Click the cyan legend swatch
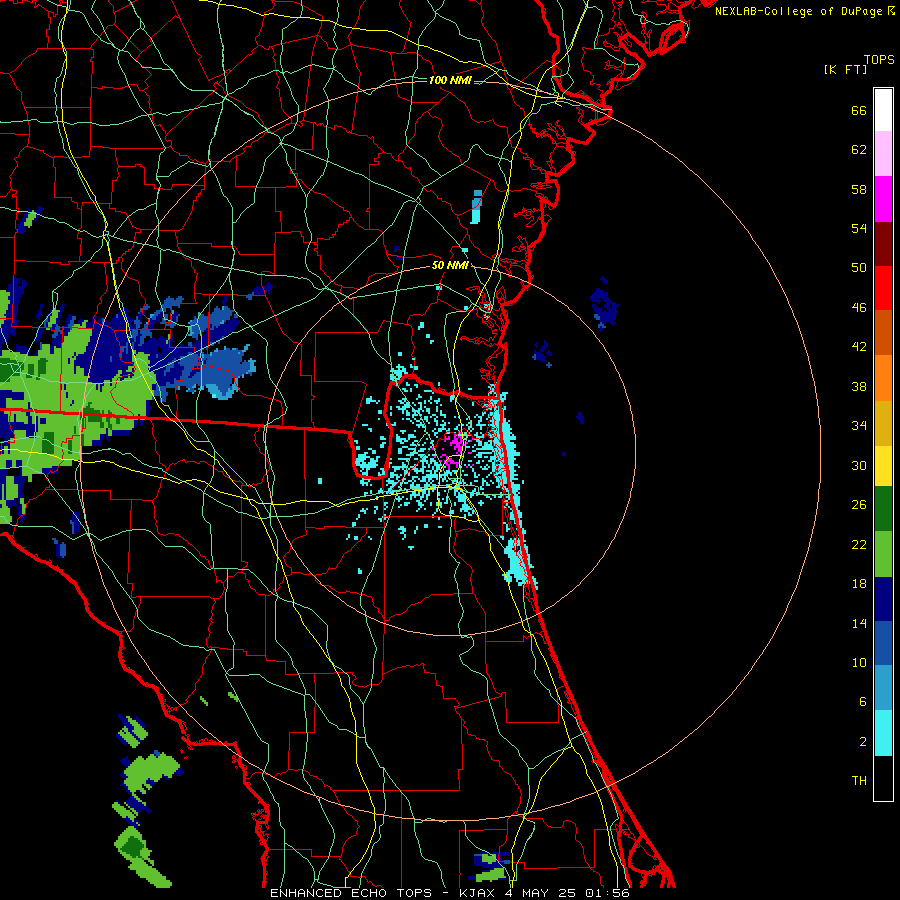 [x=883, y=733]
